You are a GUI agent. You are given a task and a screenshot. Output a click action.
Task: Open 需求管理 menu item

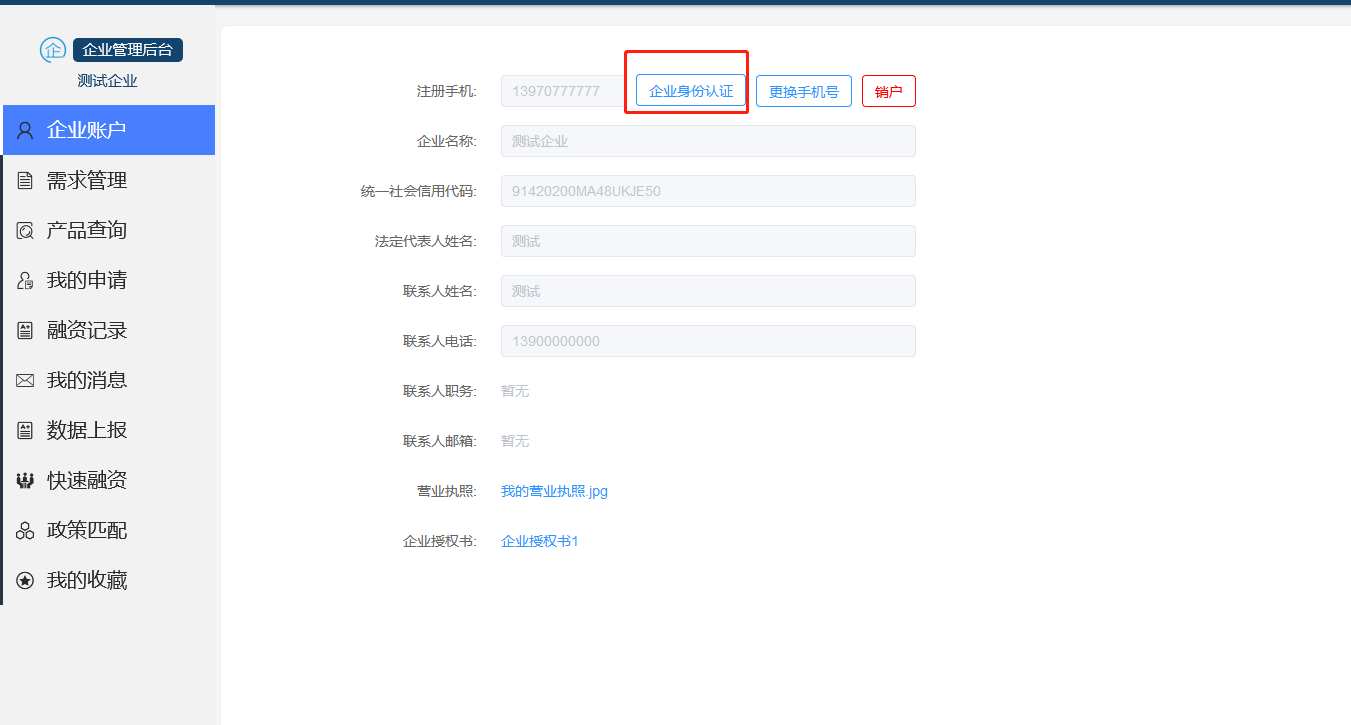(x=109, y=180)
